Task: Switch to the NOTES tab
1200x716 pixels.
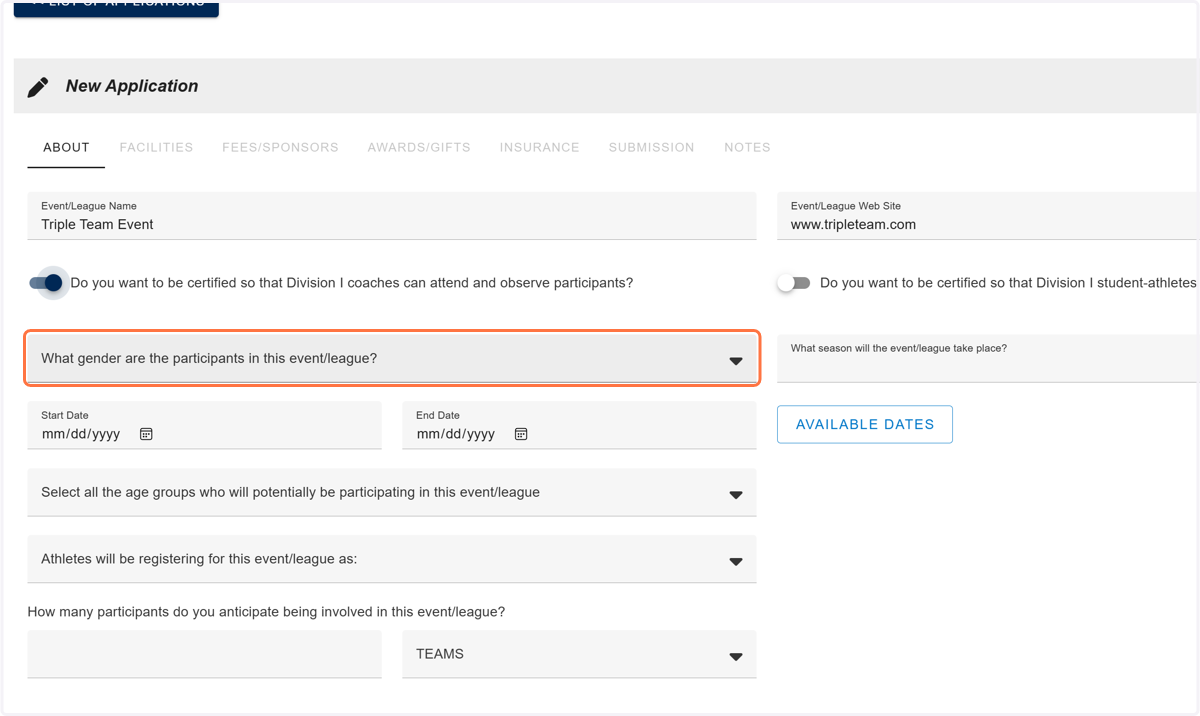Action: [747, 147]
